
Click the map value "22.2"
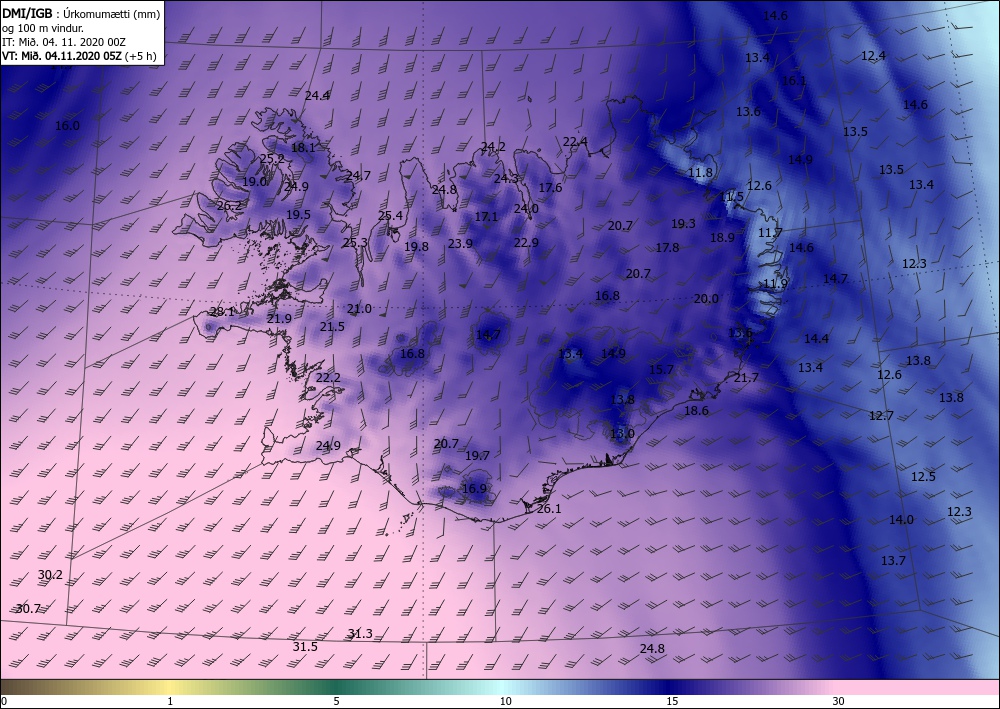(x=328, y=377)
